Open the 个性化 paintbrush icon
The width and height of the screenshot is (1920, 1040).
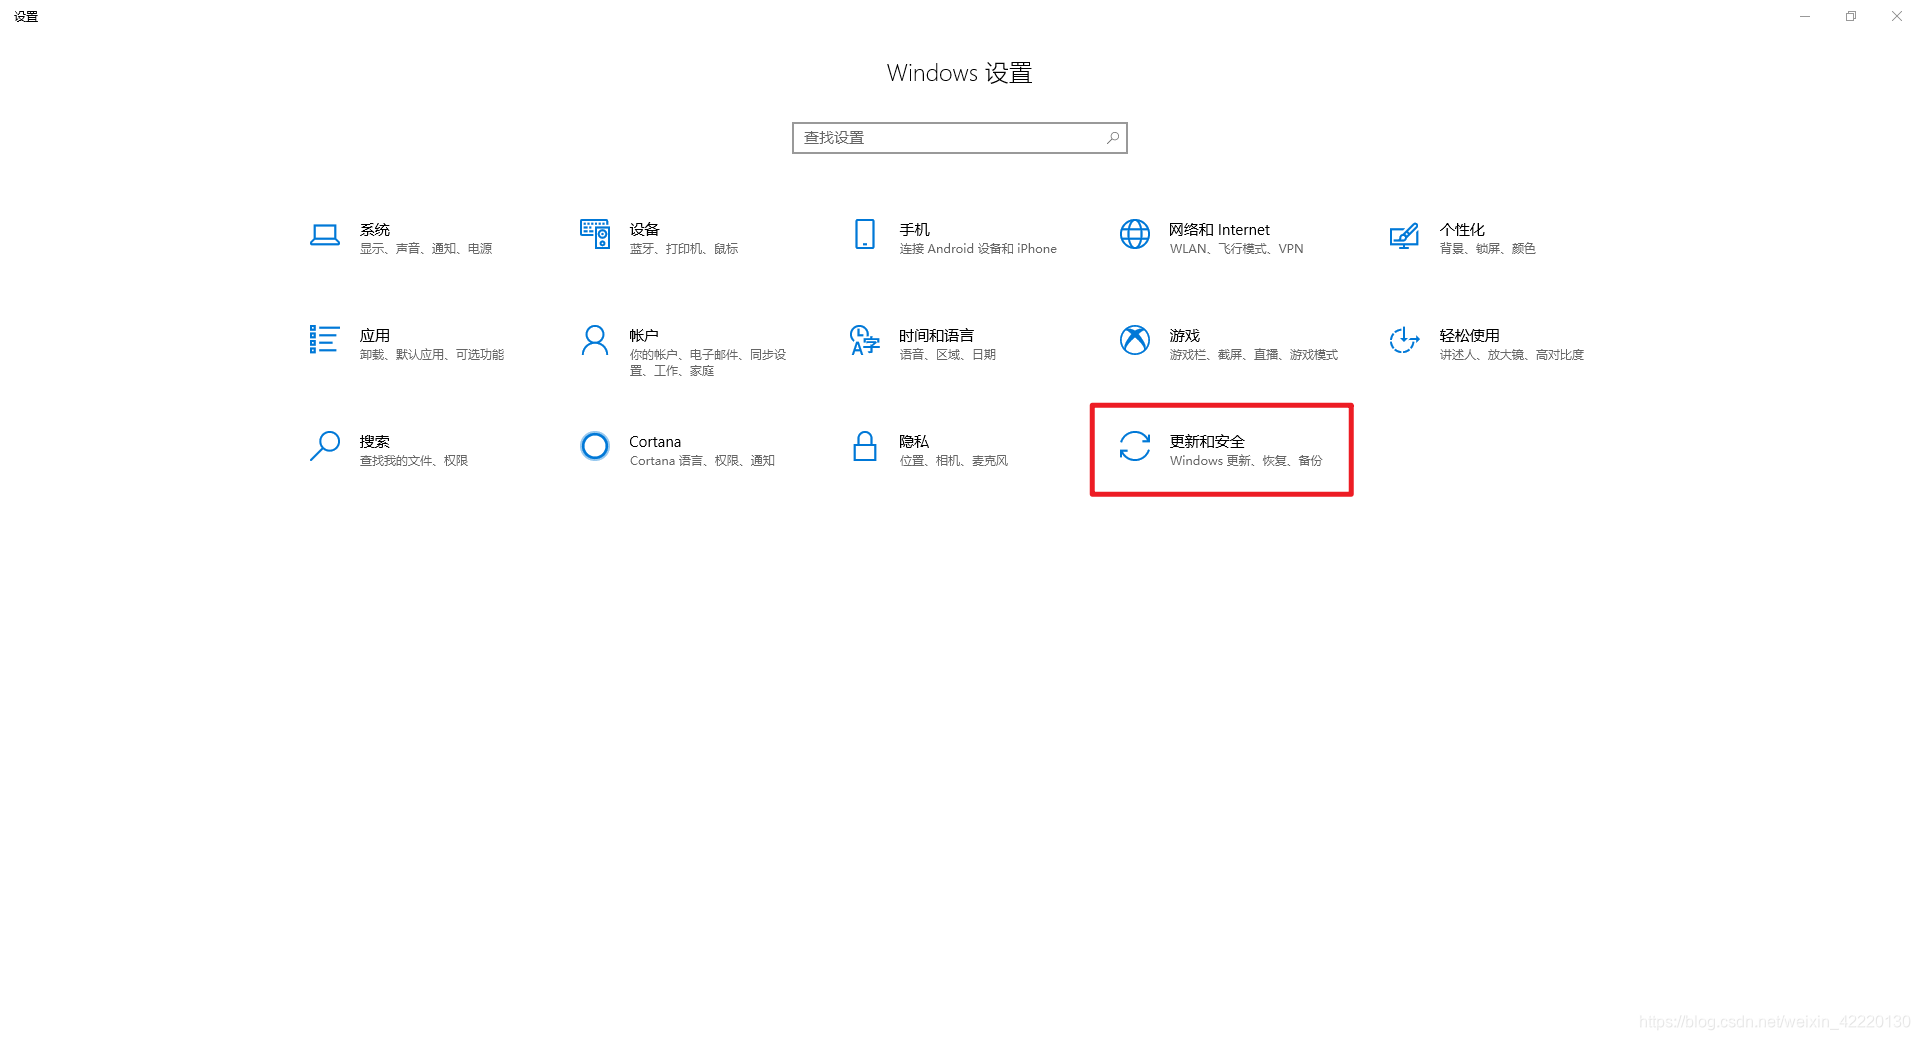[x=1405, y=236]
